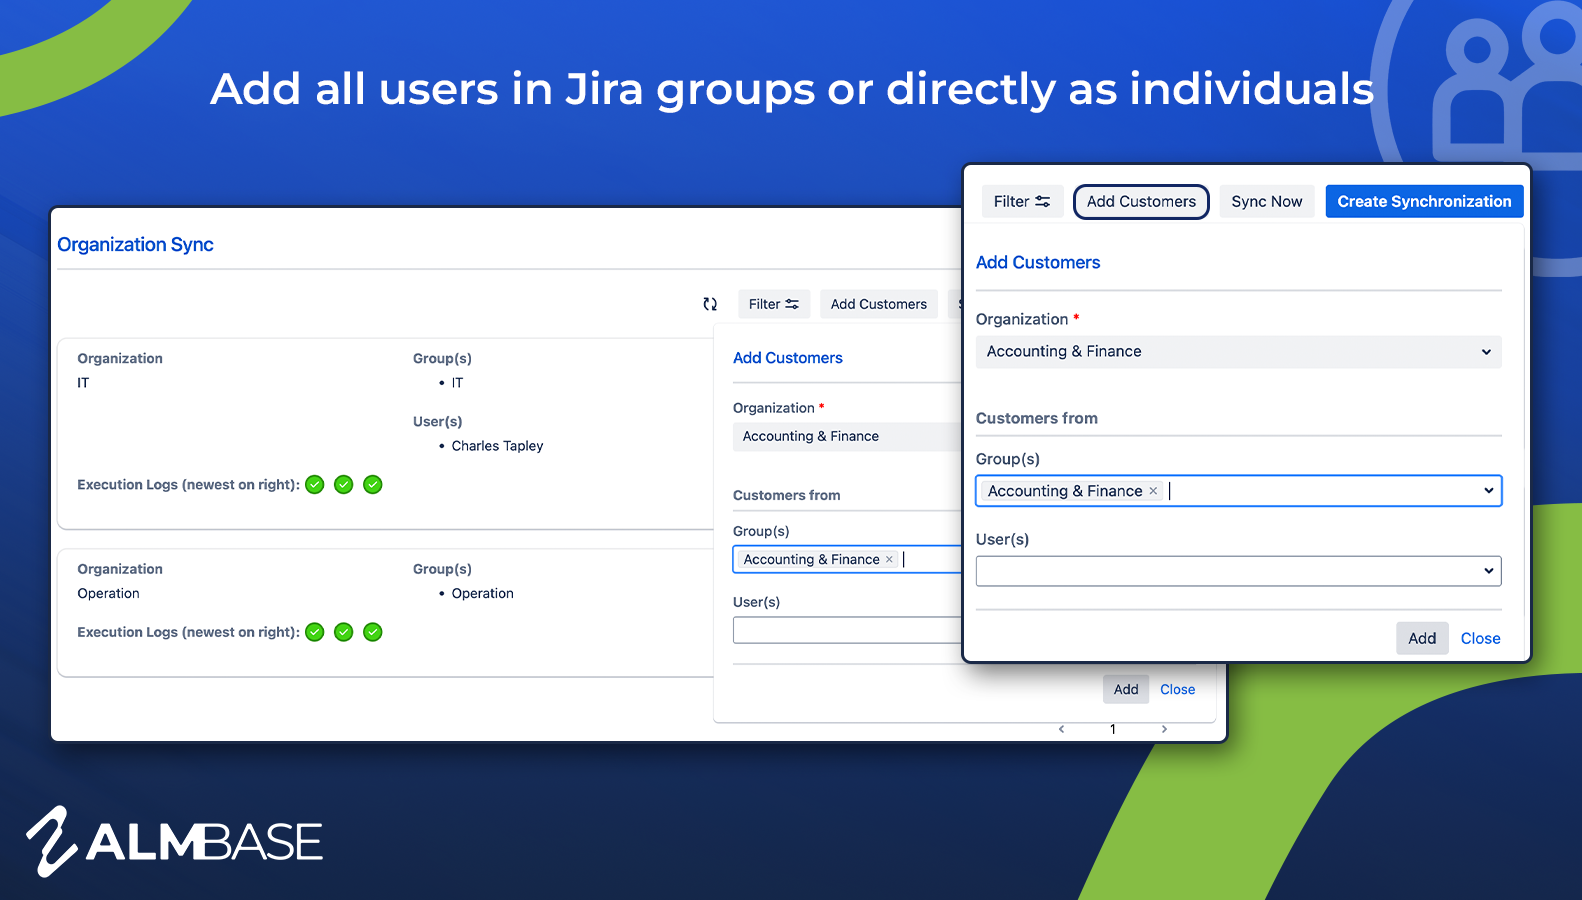Click Create Synchronization button
The image size is (1582, 900).
coord(1425,201)
